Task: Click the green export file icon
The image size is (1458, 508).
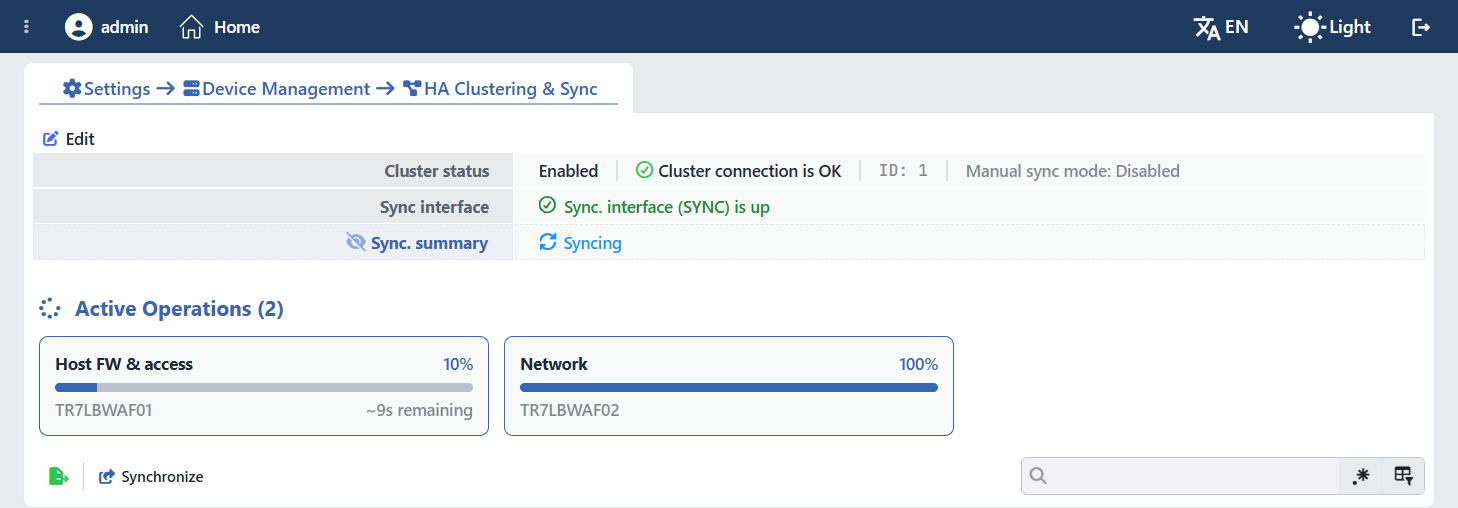Action: 58,476
